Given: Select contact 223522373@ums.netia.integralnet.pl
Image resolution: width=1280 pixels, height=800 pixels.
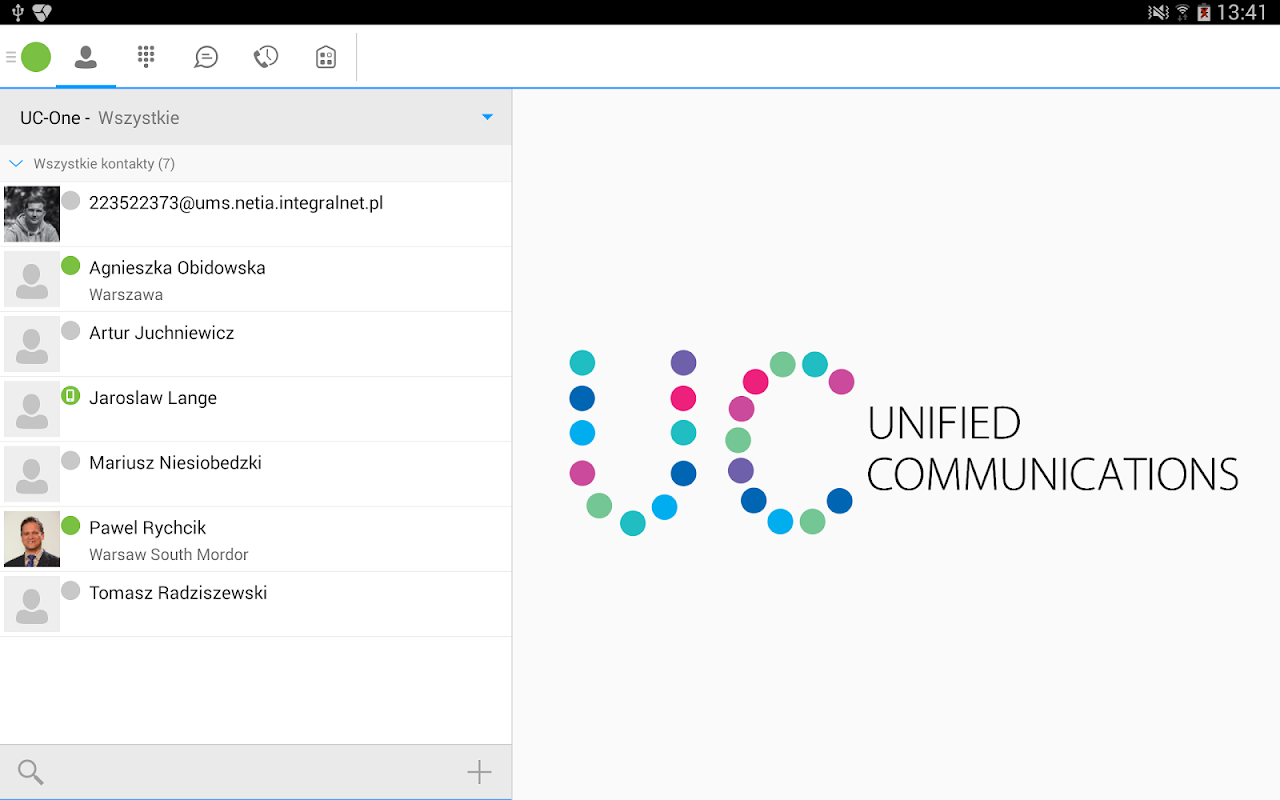Looking at the screenshot, I should [x=256, y=214].
